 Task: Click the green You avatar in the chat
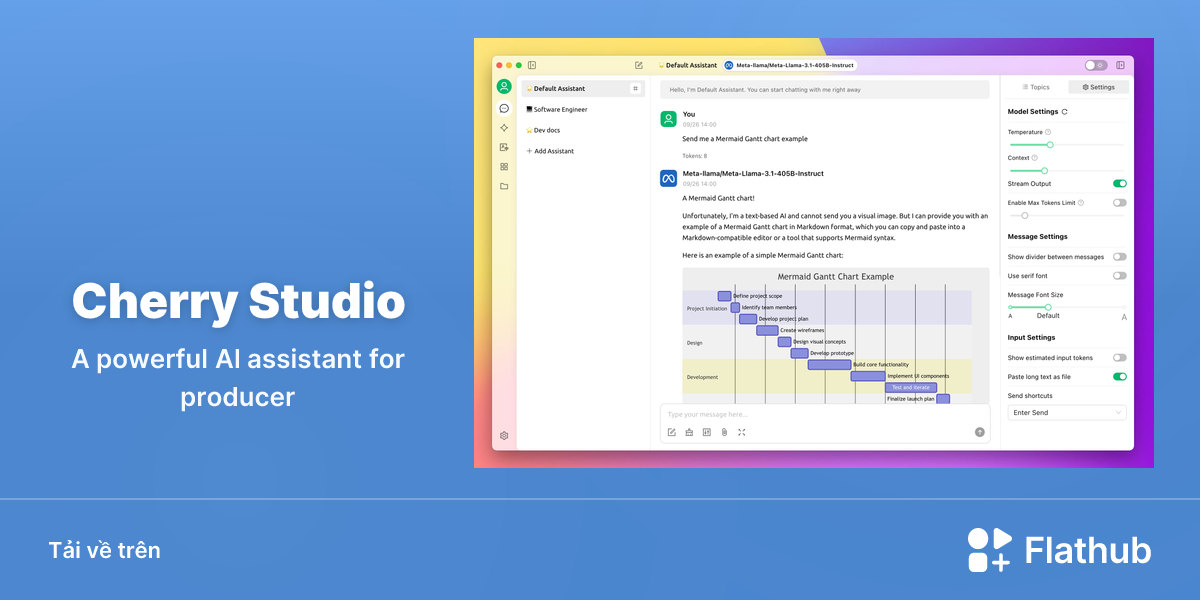click(668, 119)
